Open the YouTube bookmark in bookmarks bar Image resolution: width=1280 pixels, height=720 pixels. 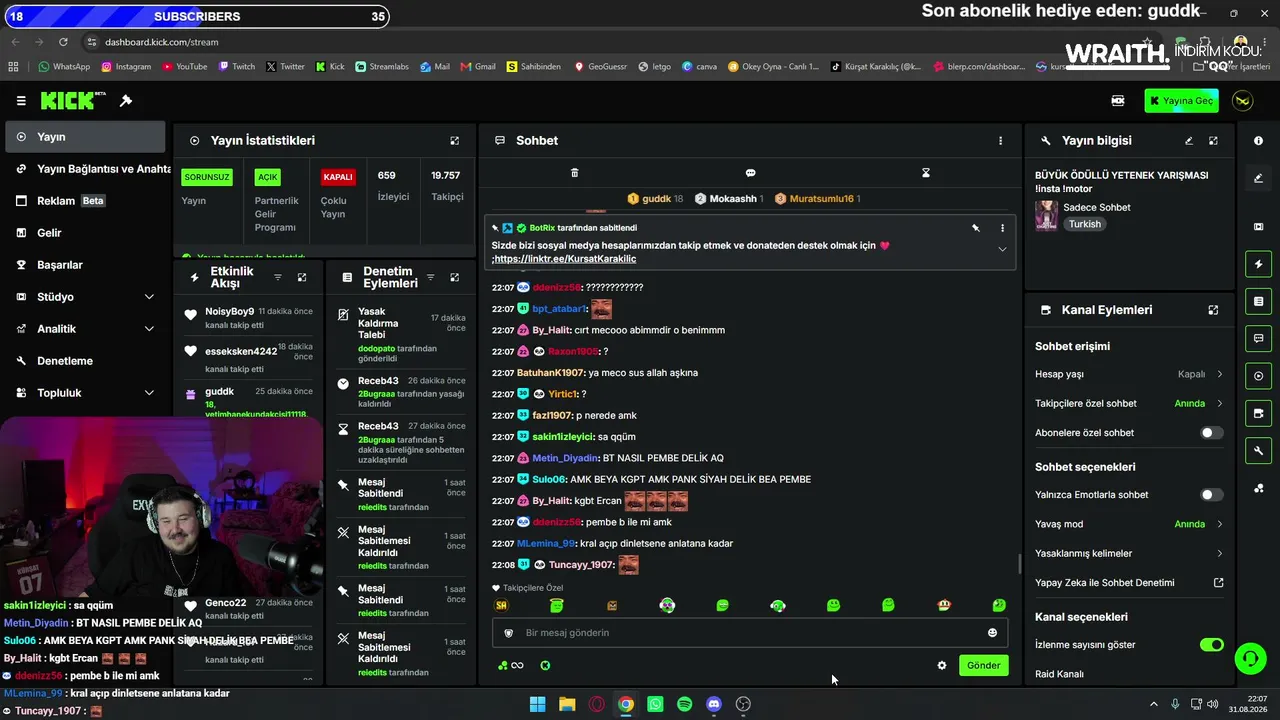click(184, 67)
